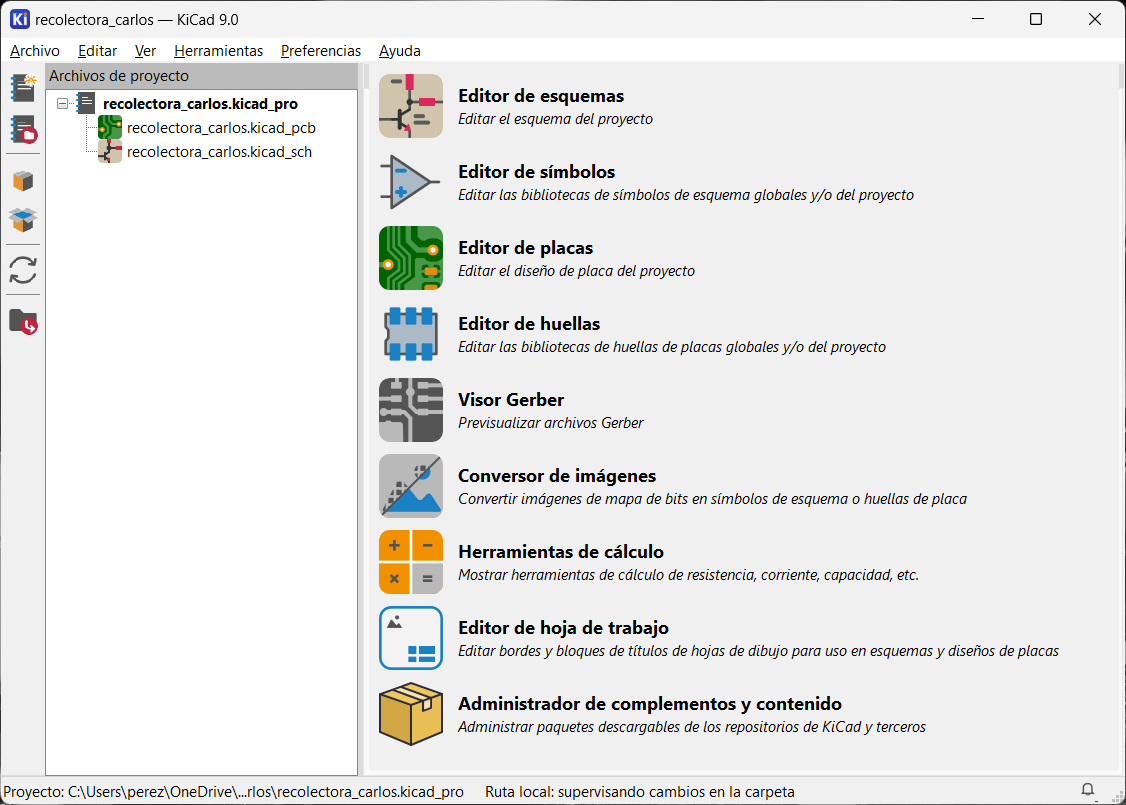Select recolectora_carlos.kicad_sch in project tree
The height and width of the screenshot is (805, 1126).
(219, 152)
